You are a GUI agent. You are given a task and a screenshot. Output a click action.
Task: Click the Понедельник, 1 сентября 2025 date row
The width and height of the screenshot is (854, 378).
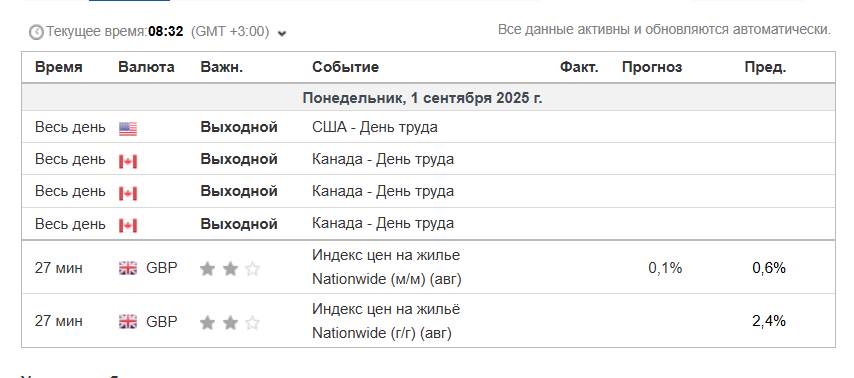click(x=428, y=98)
